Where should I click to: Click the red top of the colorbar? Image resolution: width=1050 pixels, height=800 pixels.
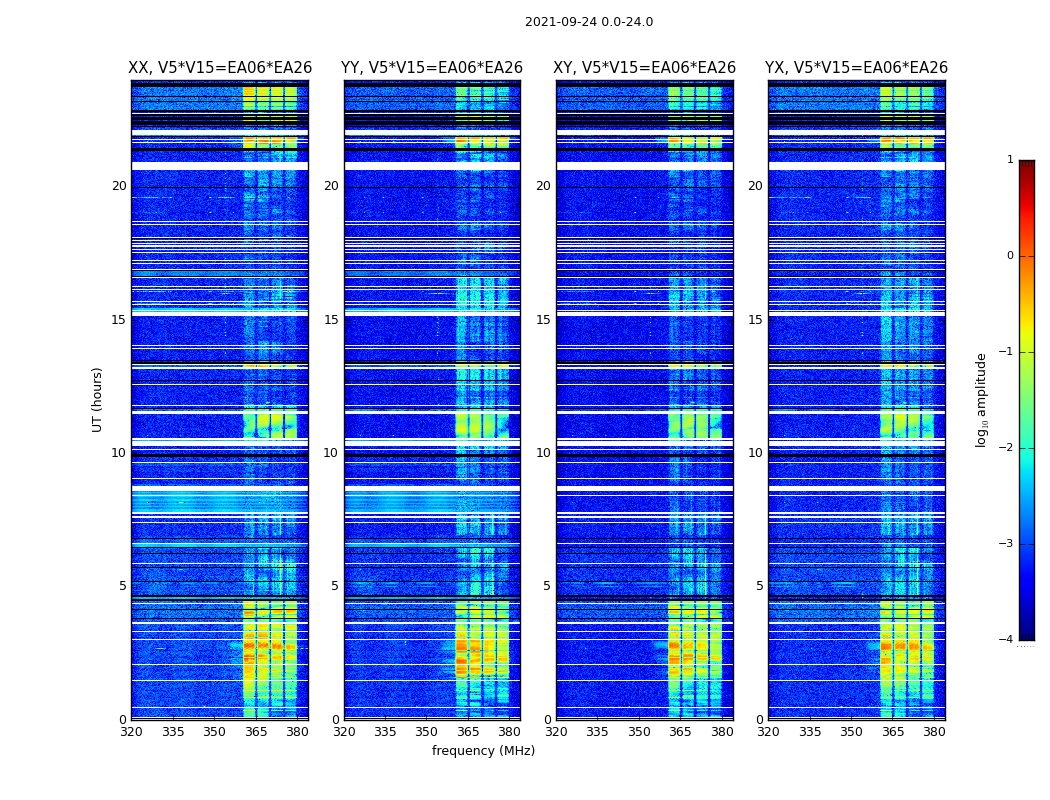(1027, 167)
